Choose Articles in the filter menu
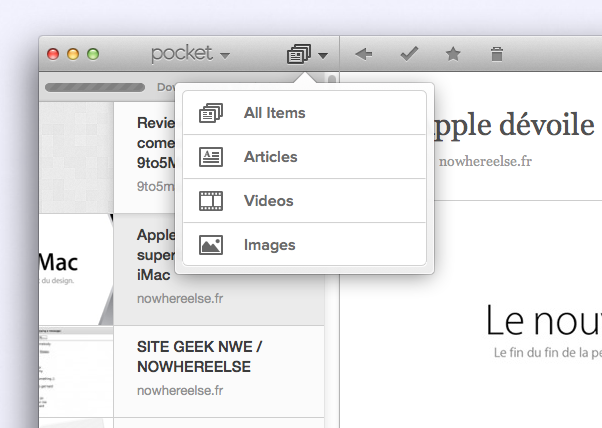 pos(271,157)
